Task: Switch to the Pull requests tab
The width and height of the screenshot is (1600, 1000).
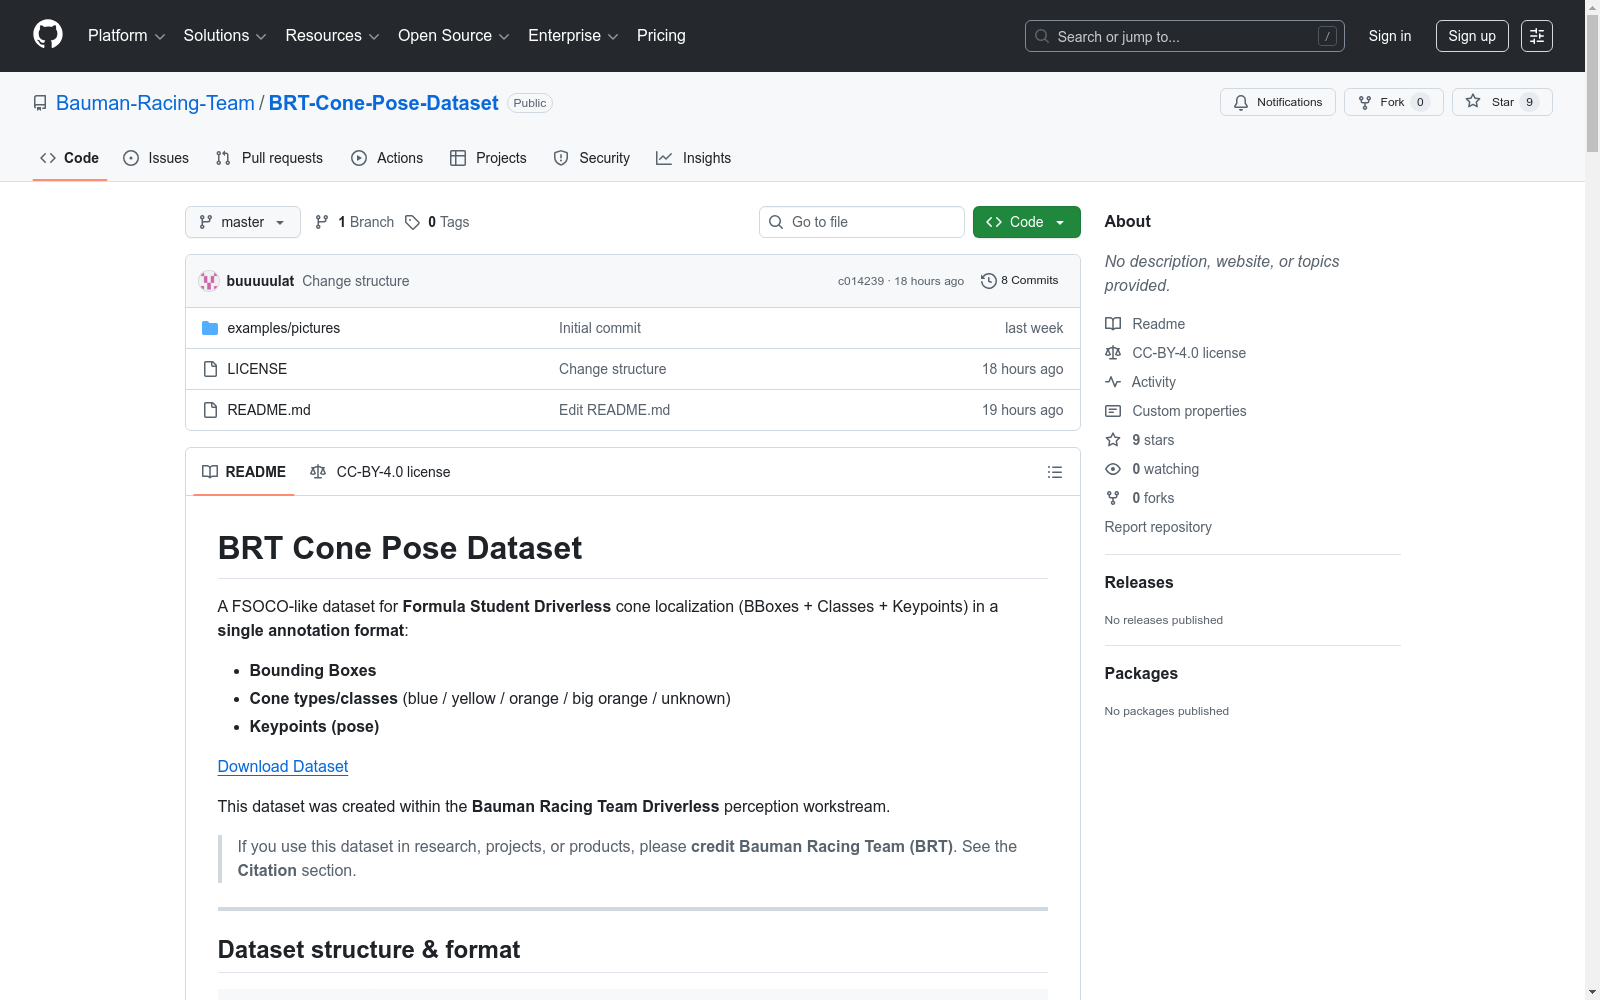Action: [269, 158]
